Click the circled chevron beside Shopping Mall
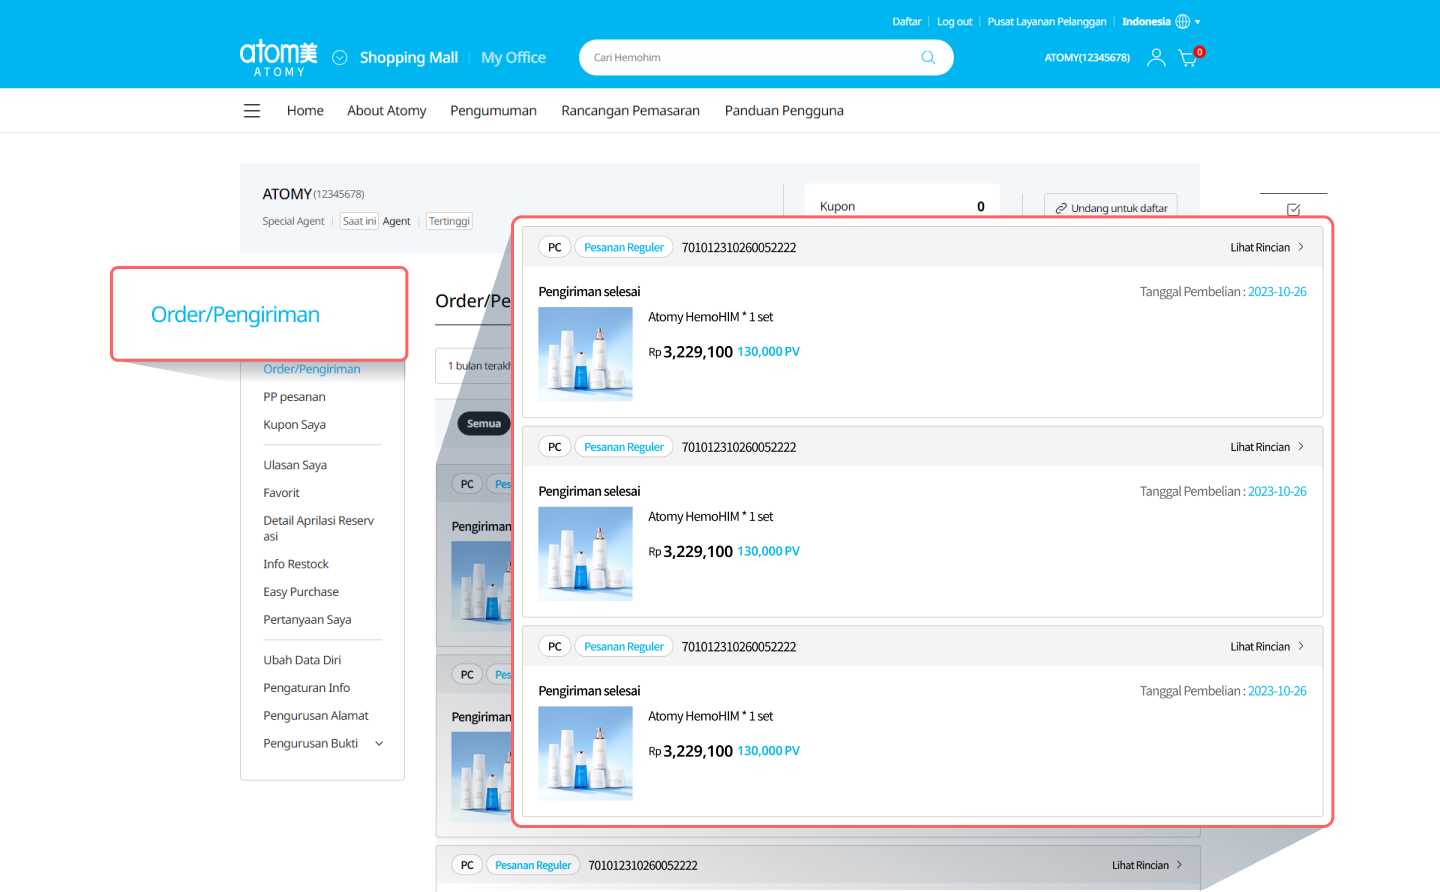 coord(340,58)
